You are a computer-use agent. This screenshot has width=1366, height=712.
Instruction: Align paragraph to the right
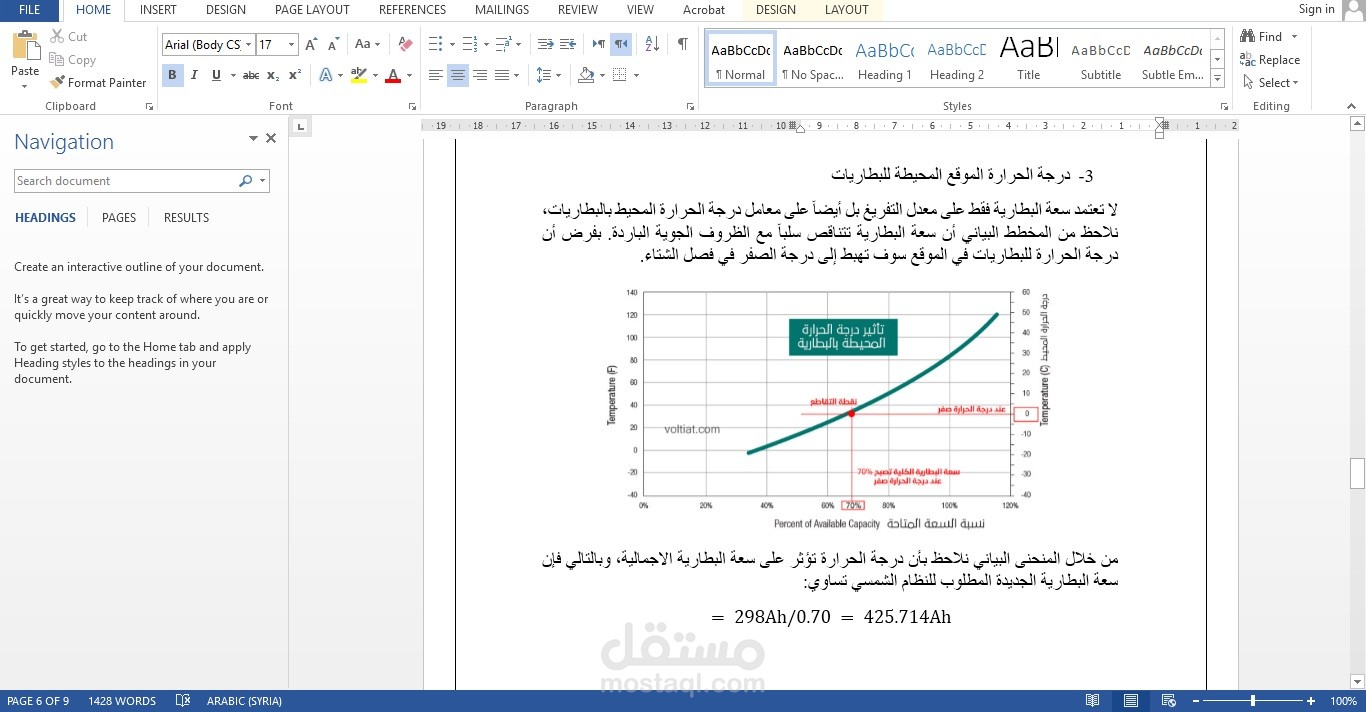(480, 75)
